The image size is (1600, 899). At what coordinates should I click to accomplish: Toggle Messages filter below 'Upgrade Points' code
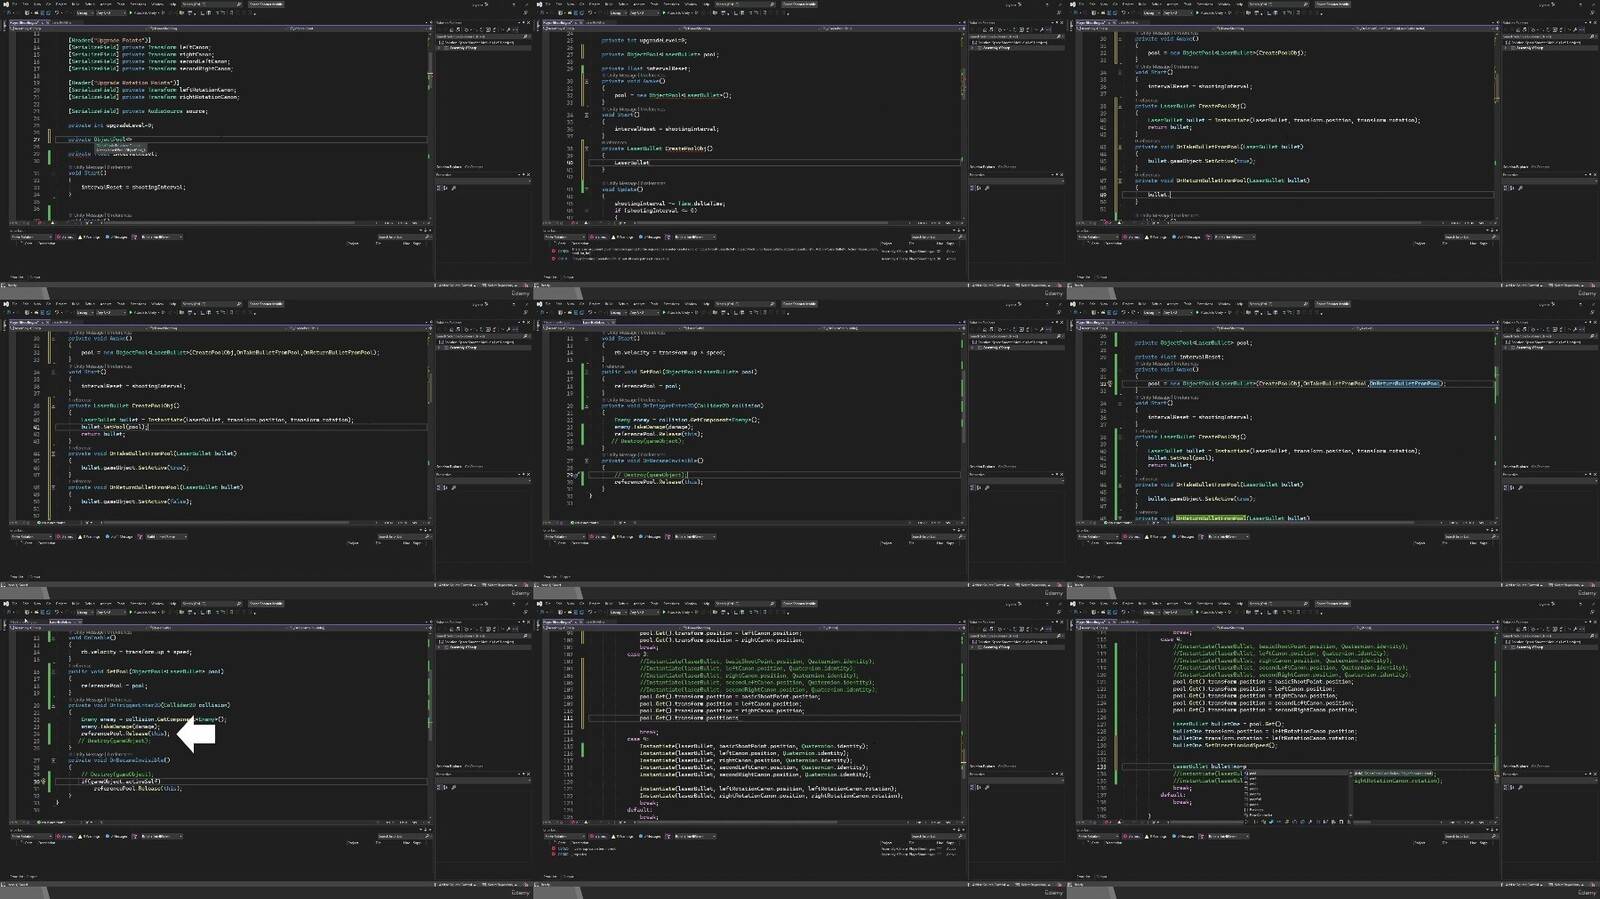[117, 237]
